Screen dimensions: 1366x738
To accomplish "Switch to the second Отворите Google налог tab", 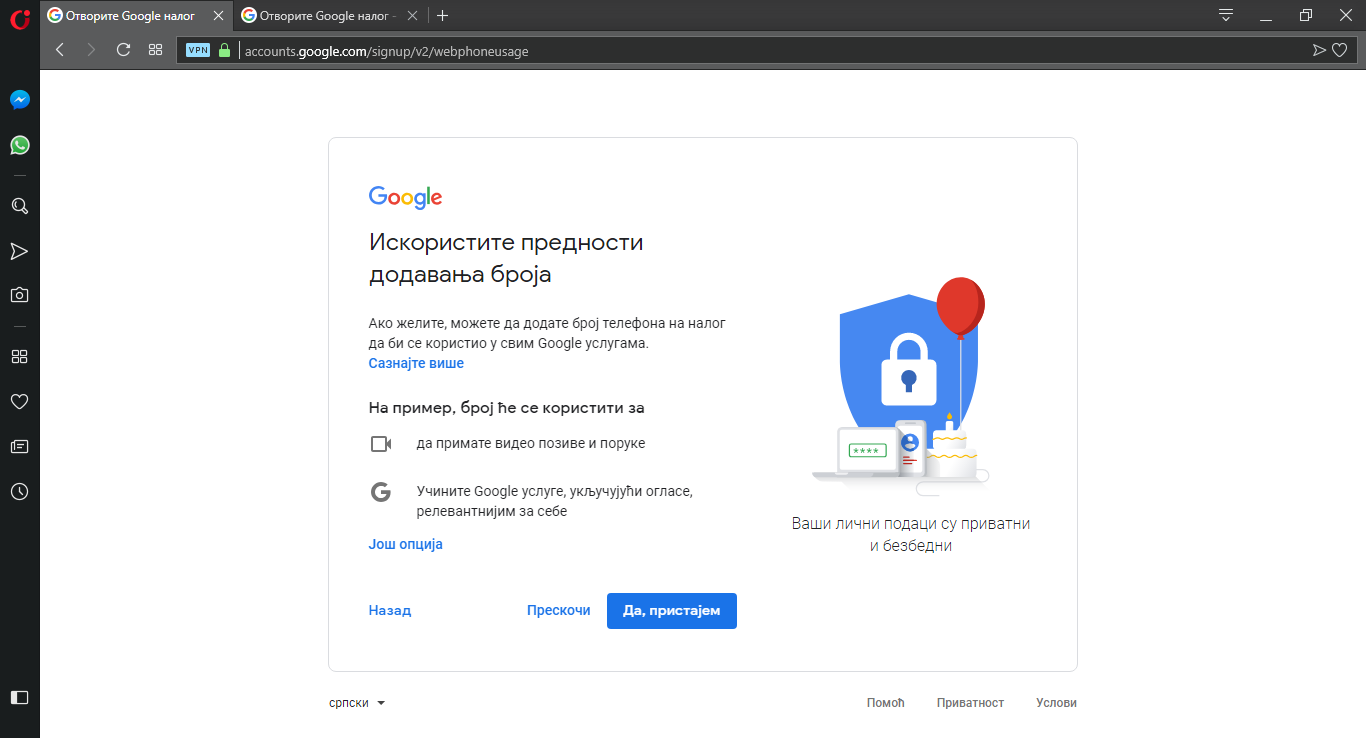I will 320,15.
